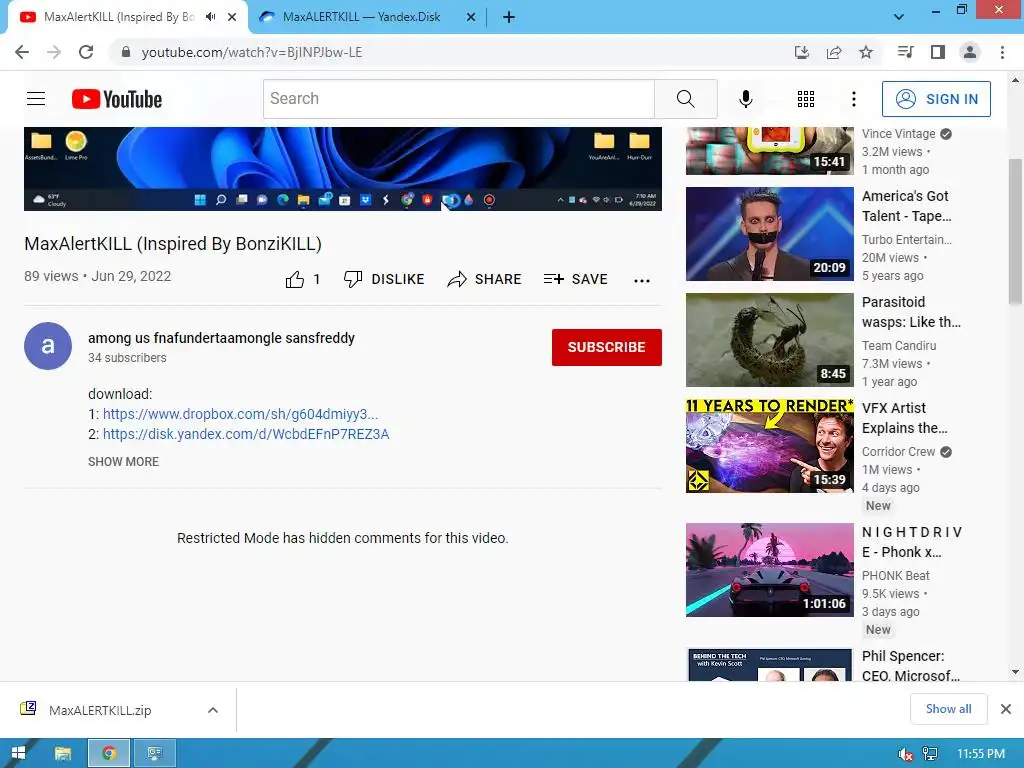
Task: Open America's Got Talent video thumbnail
Action: click(769, 234)
